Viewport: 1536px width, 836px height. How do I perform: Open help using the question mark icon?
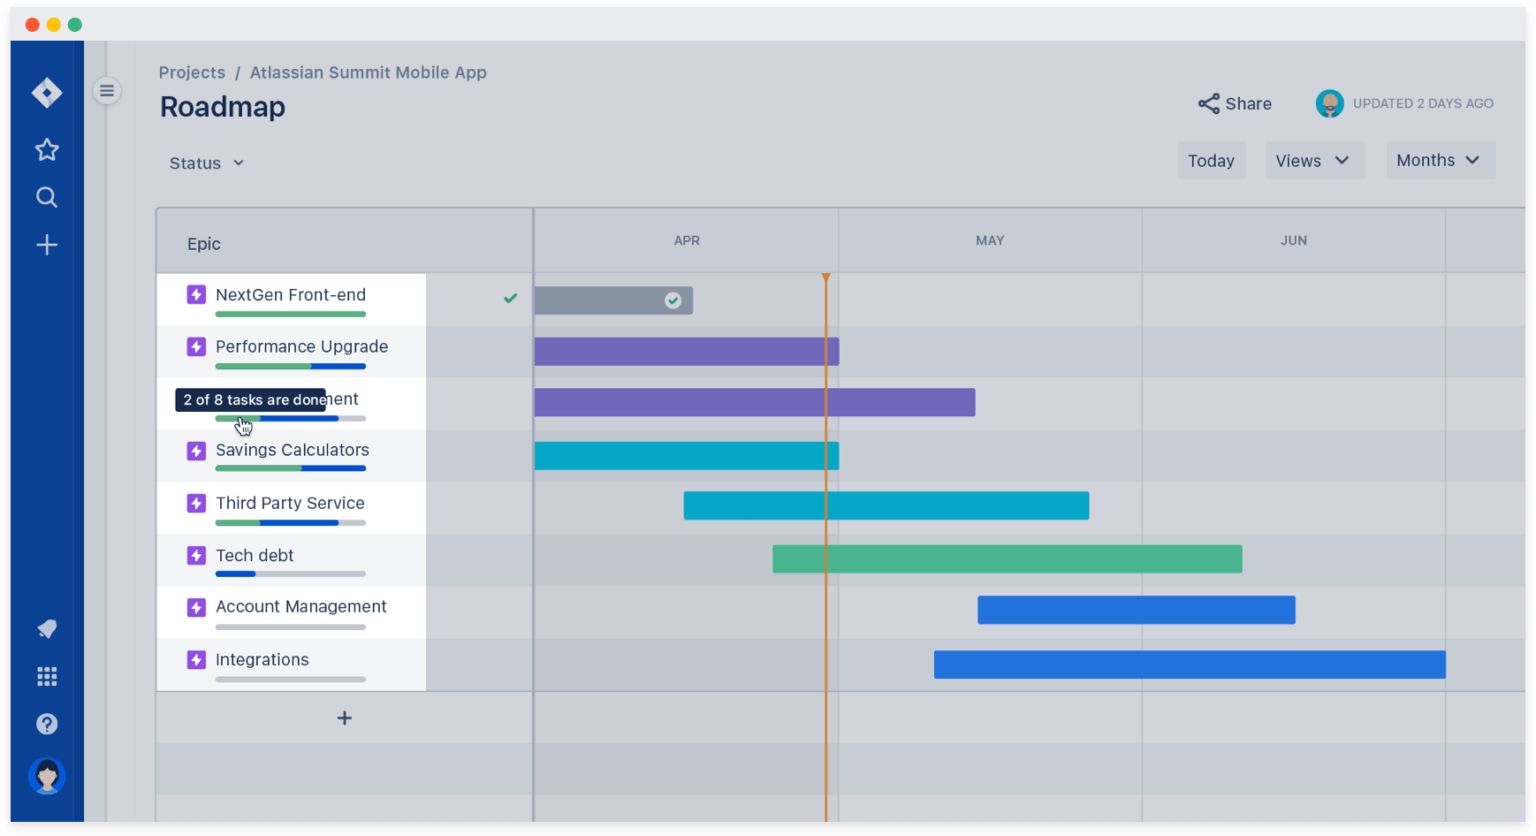46,723
